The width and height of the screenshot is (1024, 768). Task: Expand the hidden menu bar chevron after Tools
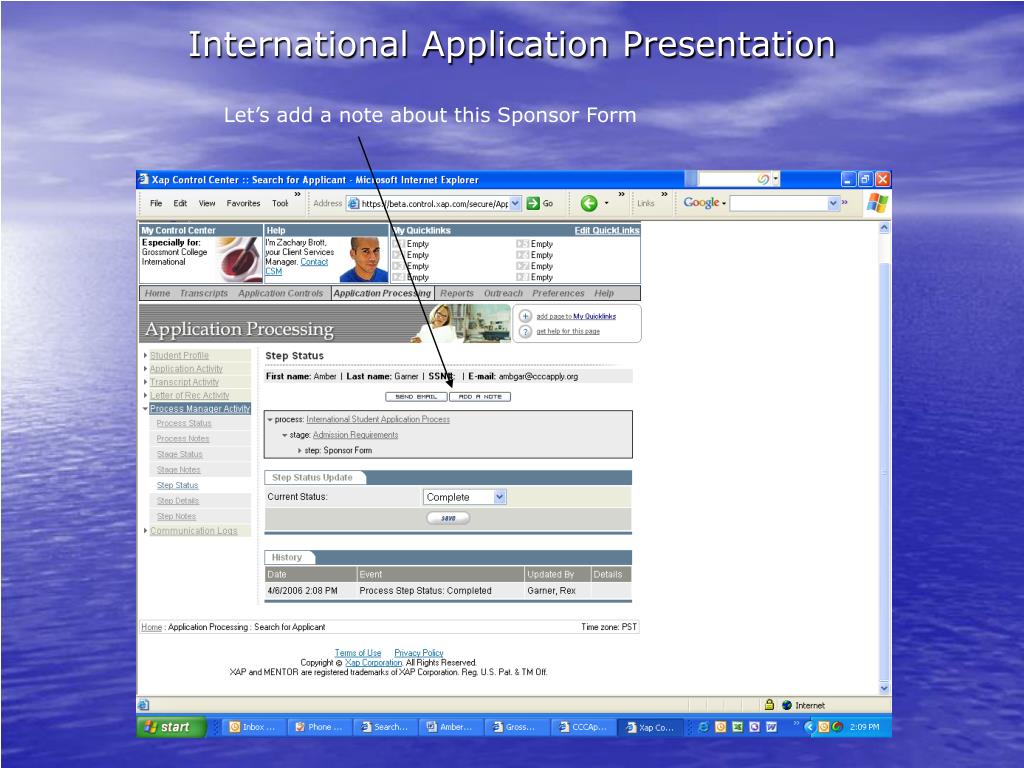pos(298,194)
